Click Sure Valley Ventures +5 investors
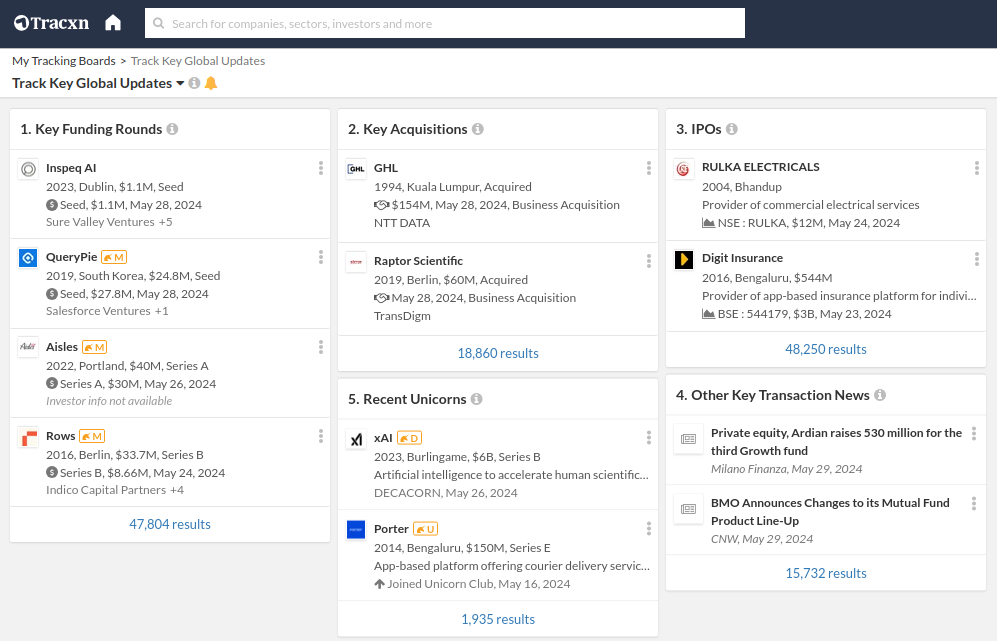This screenshot has height=641, width=997. coord(109,222)
